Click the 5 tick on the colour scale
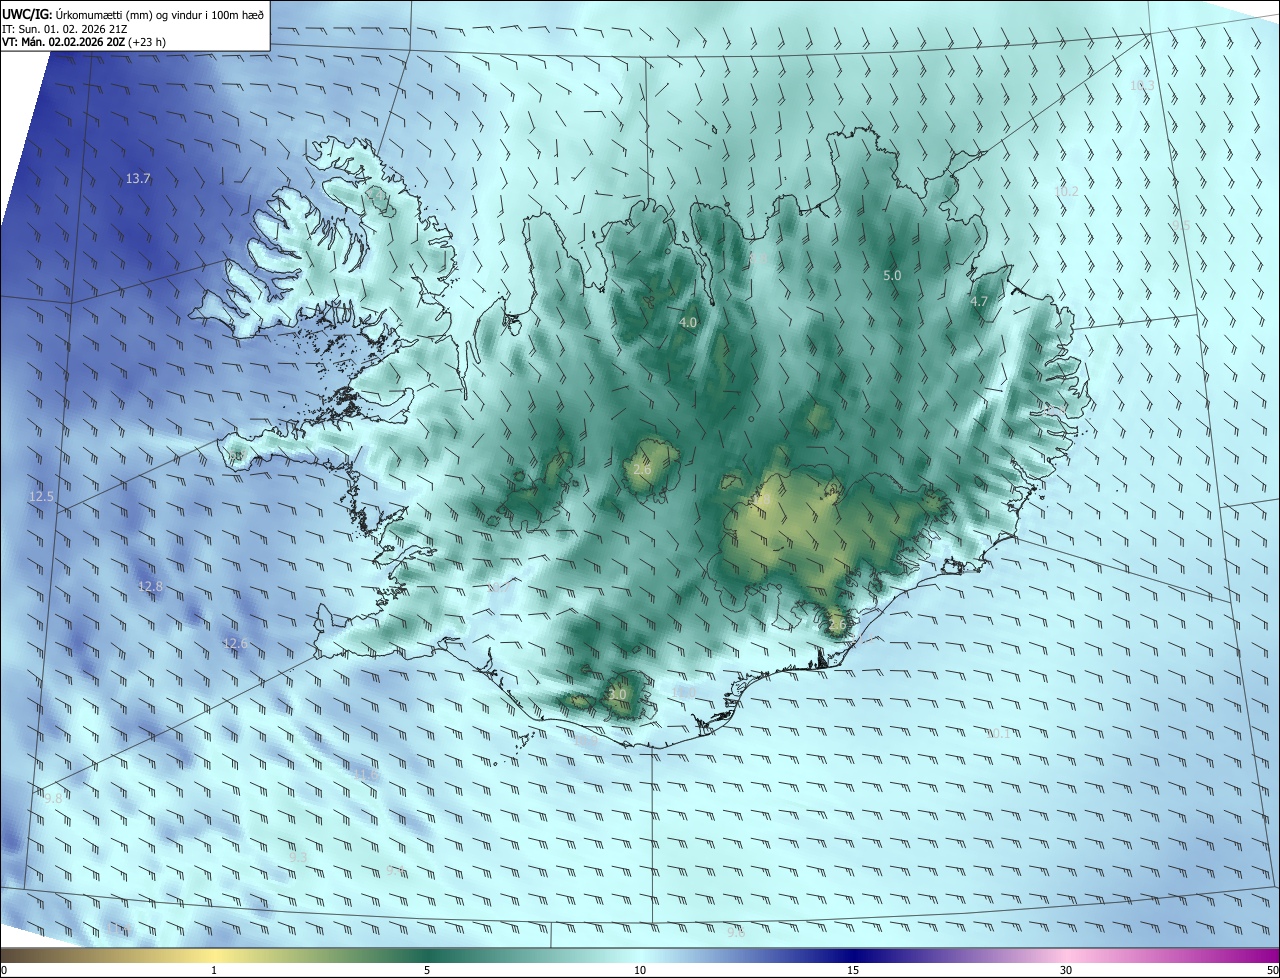The width and height of the screenshot is (1280, 978). pos(427,970)
